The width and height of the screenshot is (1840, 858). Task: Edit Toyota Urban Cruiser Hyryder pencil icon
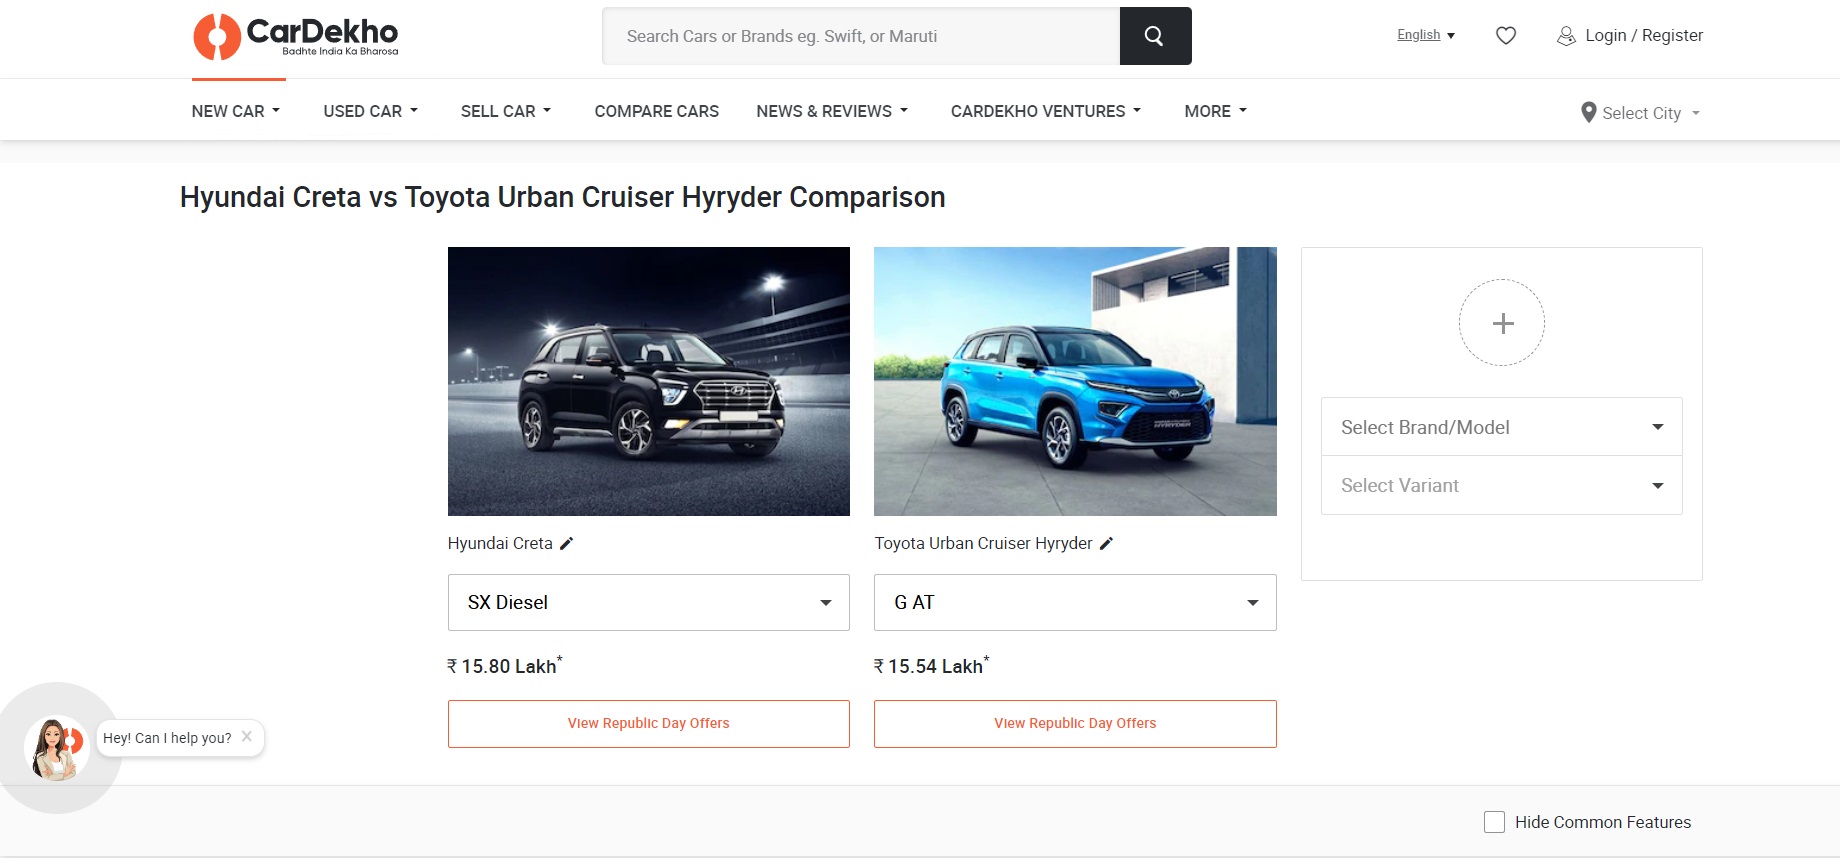point(1106,543)
